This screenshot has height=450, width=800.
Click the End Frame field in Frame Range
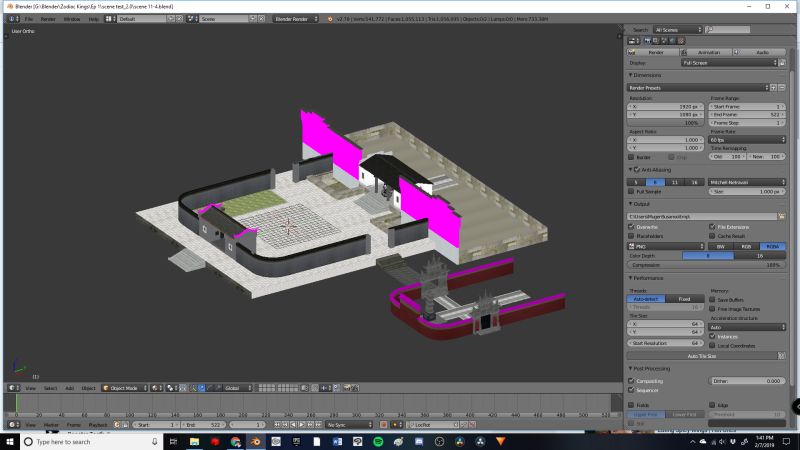tap(747, 115)
